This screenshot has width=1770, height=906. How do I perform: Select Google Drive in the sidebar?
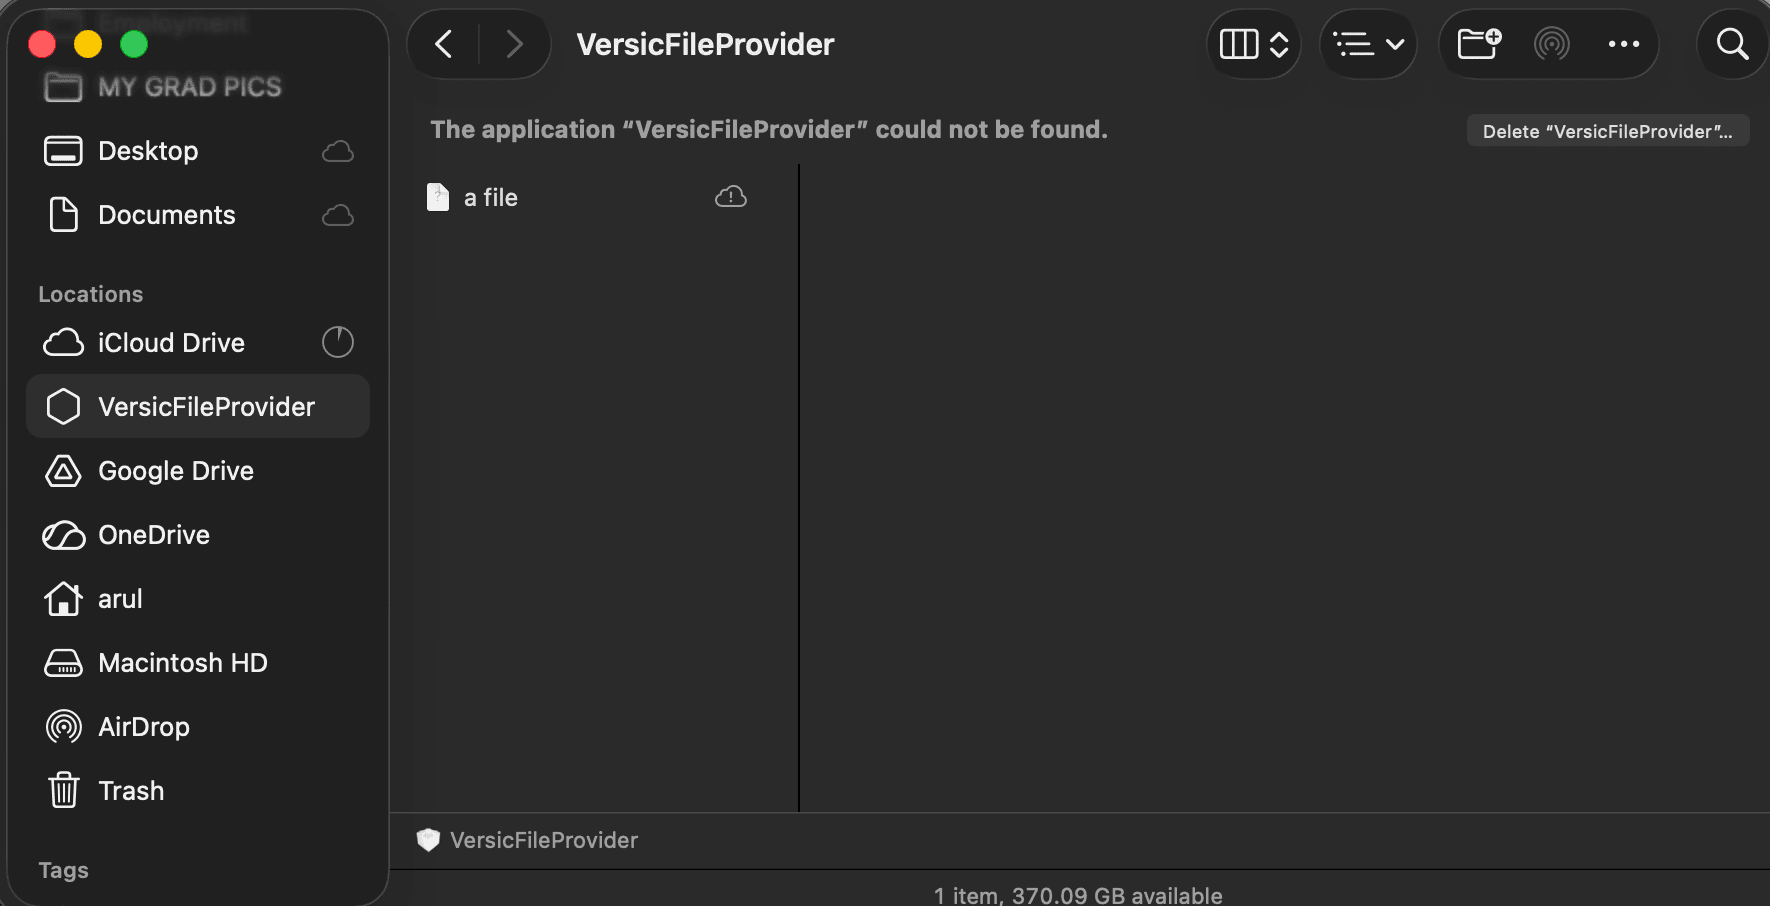(x=175, y=470)
